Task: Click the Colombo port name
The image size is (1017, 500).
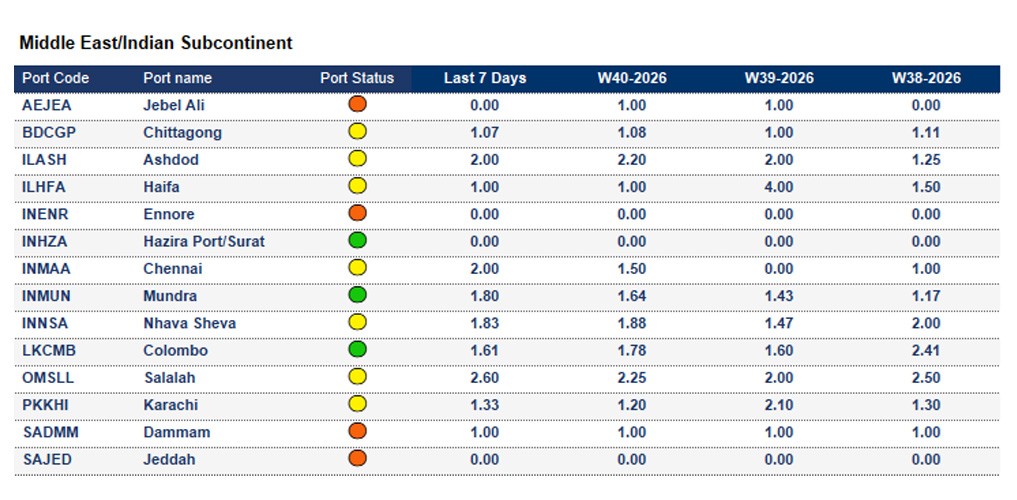Action: click(176, 351)
